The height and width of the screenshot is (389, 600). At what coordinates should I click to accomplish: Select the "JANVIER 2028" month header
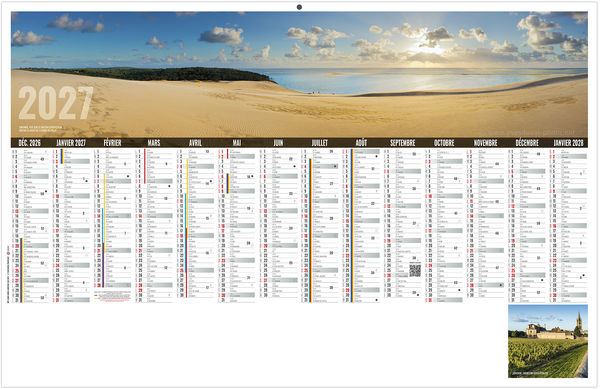click(568, 143)
